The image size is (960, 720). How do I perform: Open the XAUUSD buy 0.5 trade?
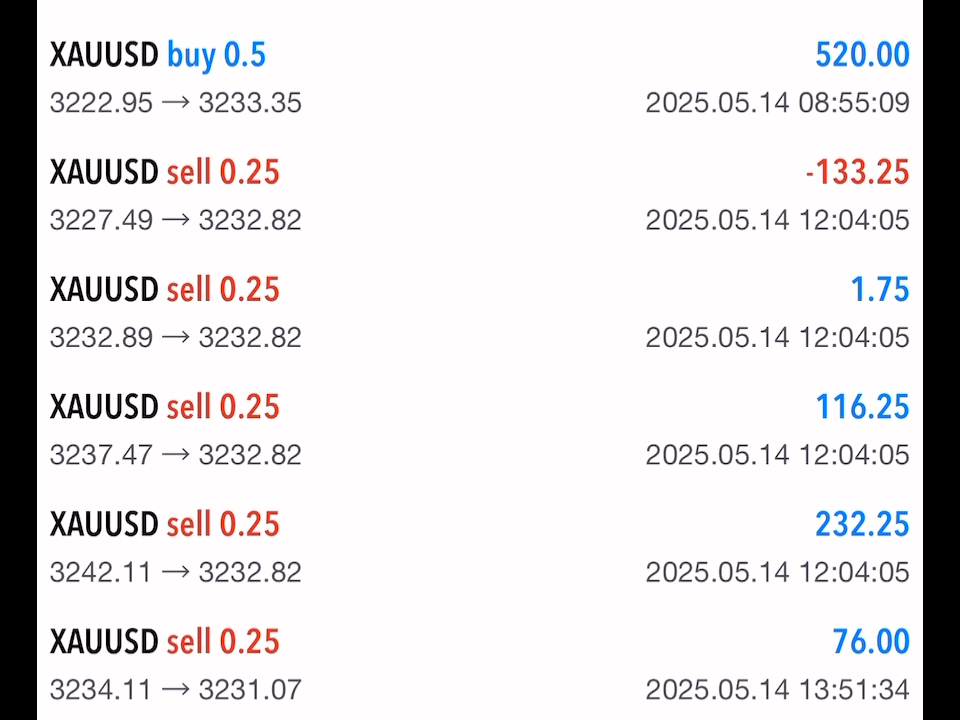tap(157, 55)
